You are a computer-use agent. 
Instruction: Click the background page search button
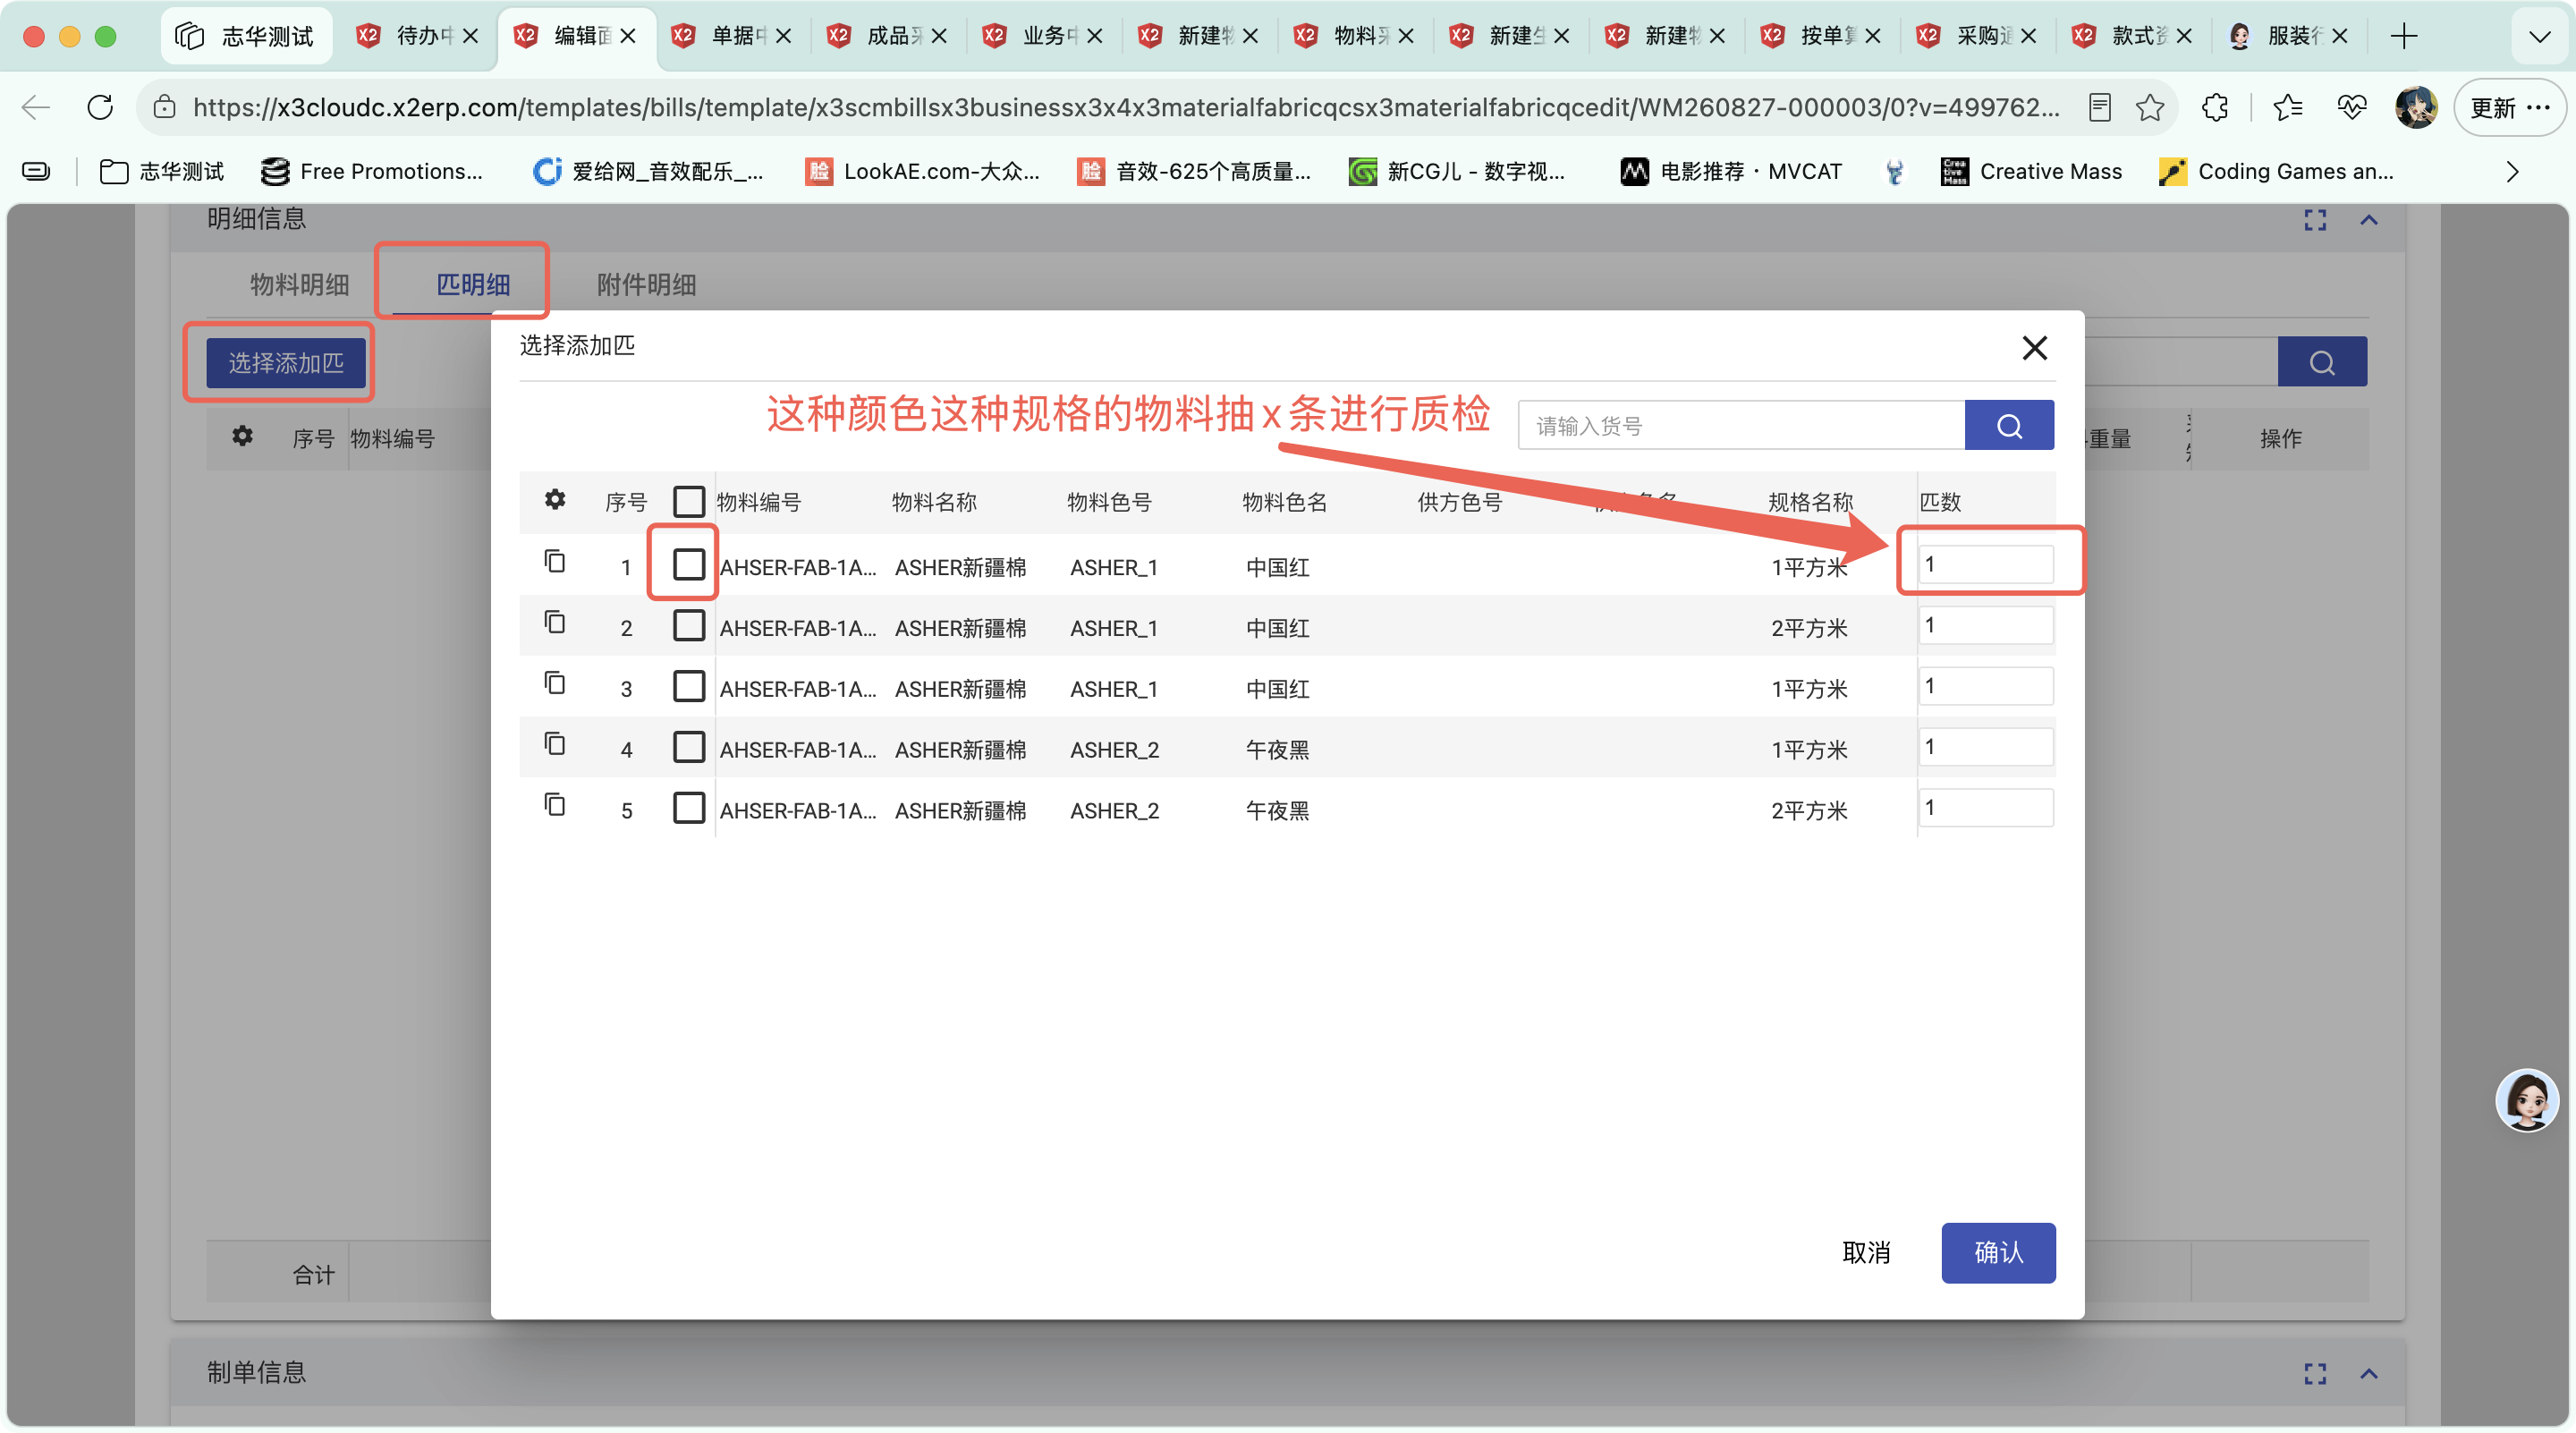click(x=2322, y=362)
